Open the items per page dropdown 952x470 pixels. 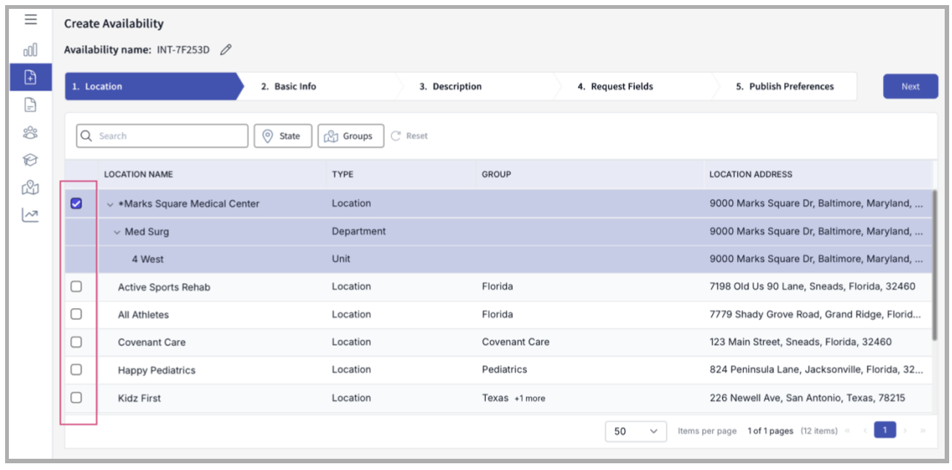(x=637, y=431)
